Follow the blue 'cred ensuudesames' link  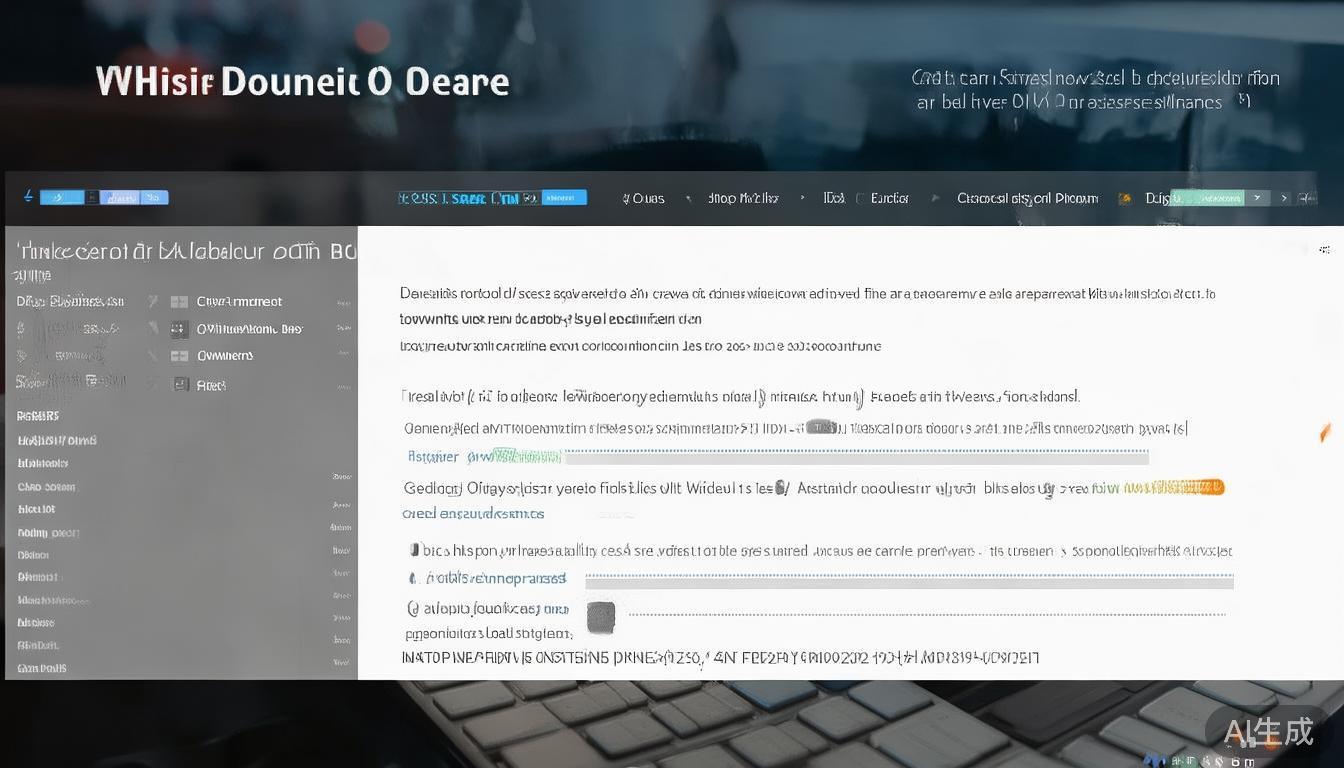coord(473,514)
